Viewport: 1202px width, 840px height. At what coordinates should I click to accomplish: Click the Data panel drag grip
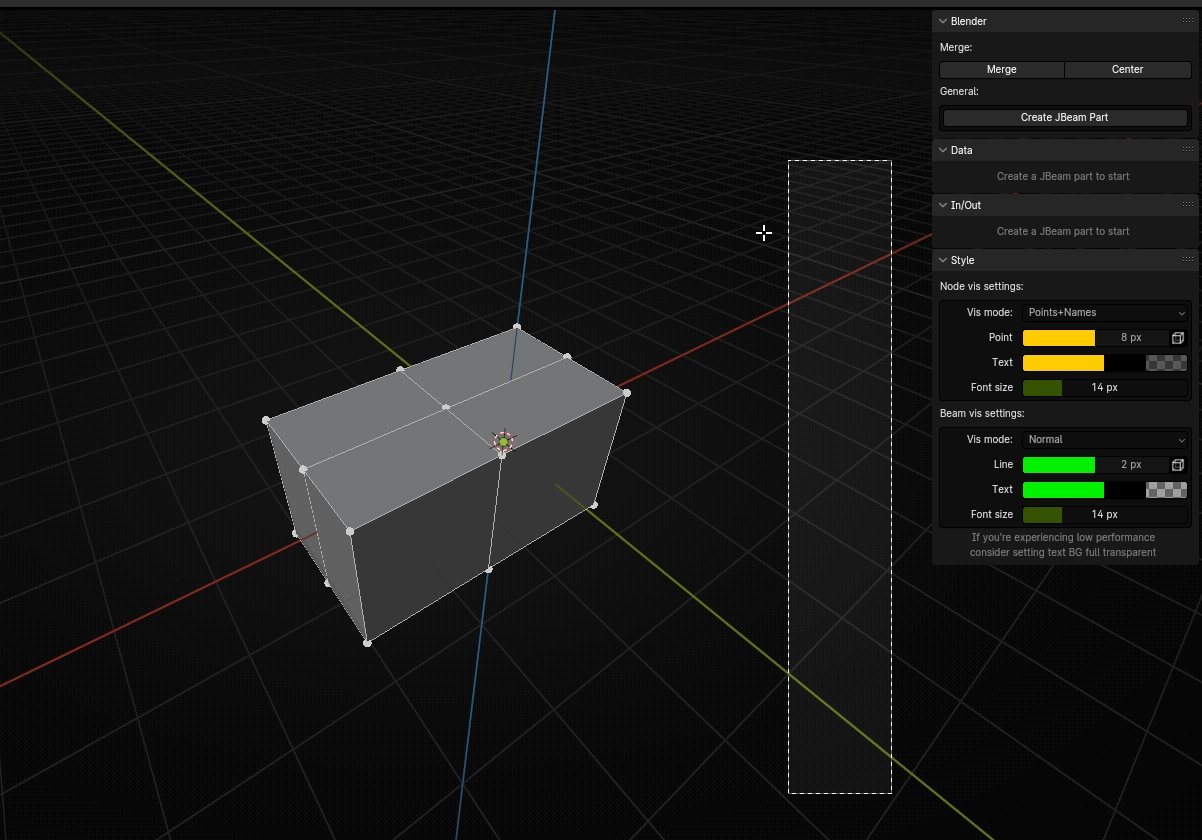click(1188, 150)
